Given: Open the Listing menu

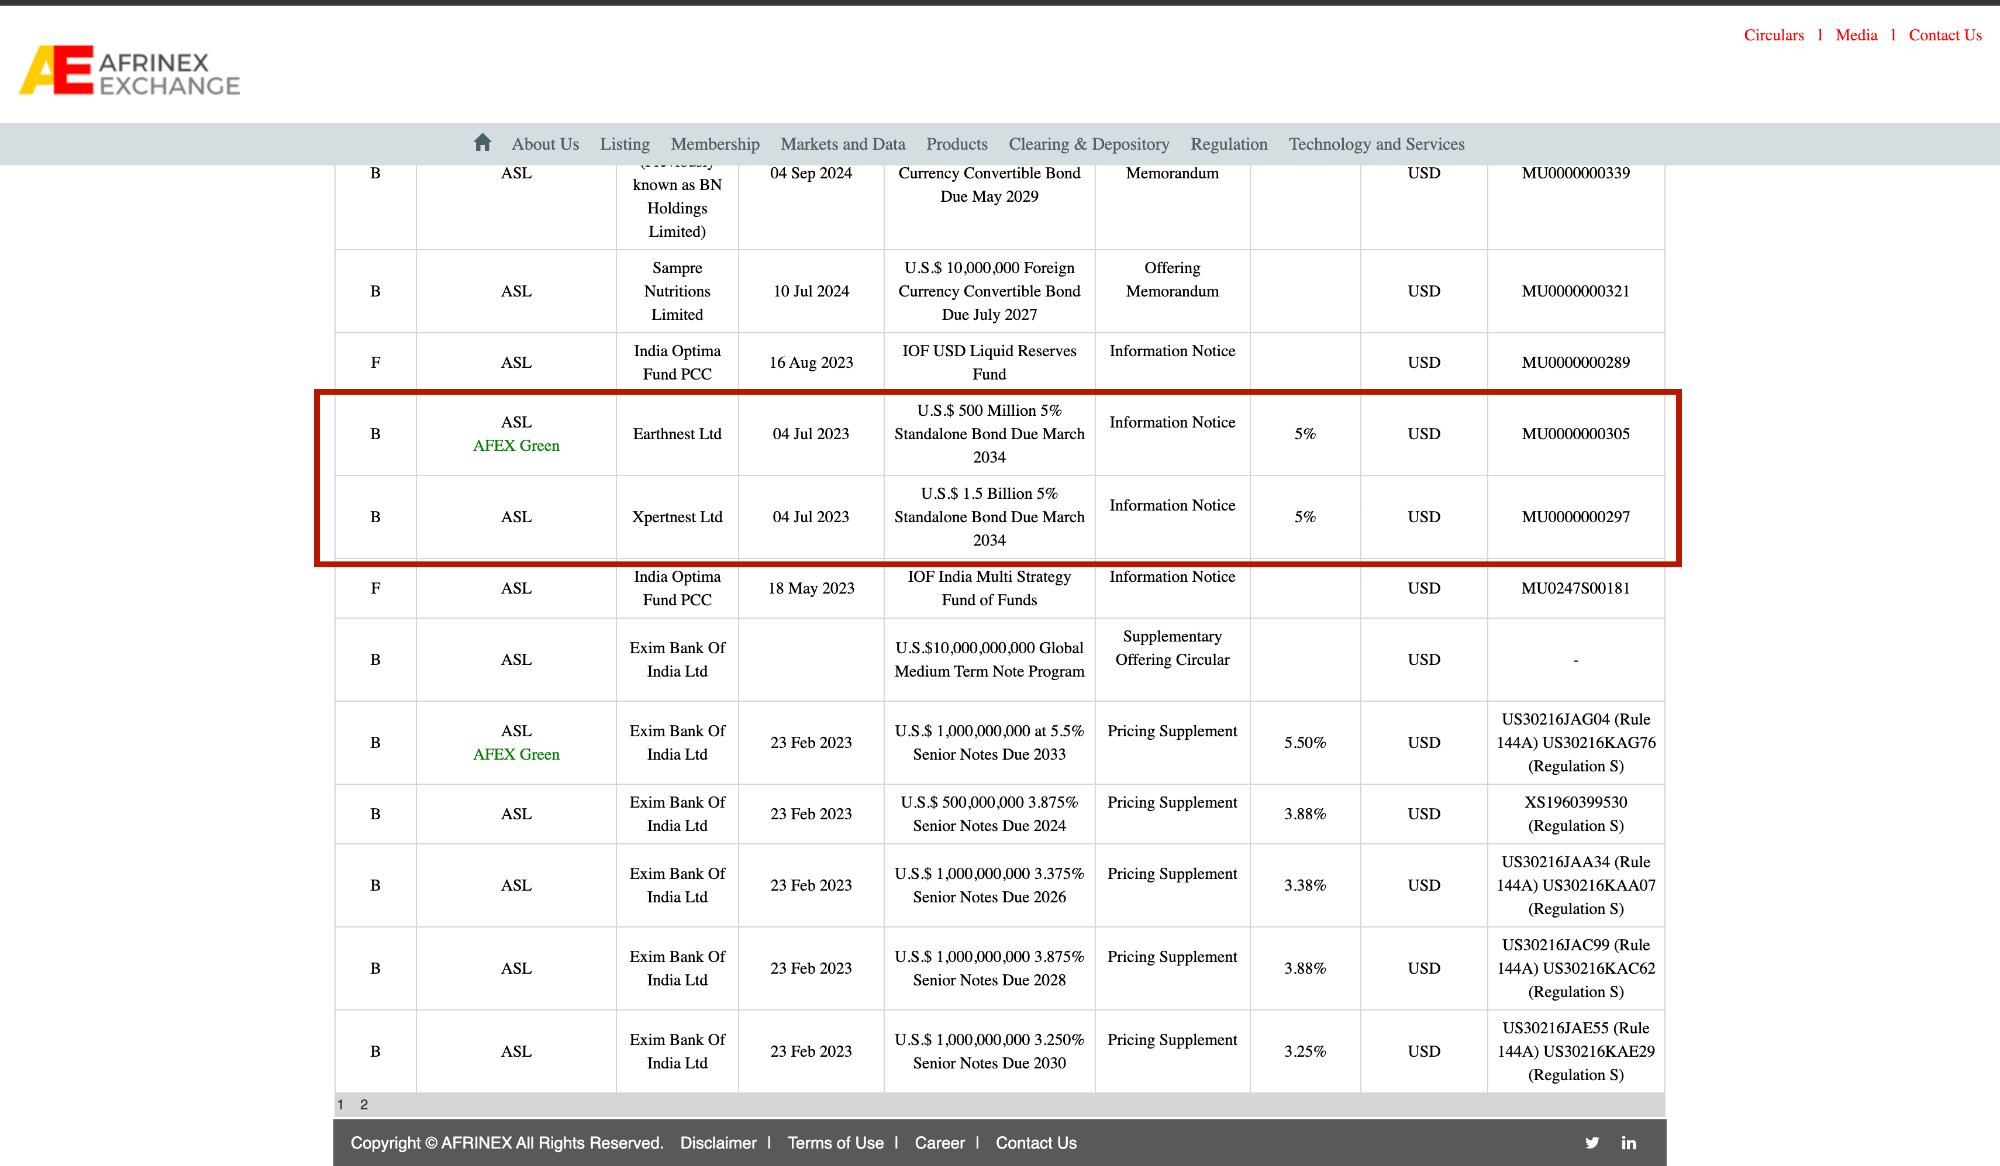Looking at the screenshot, I should pyautogui.click(x=624, y=143).
